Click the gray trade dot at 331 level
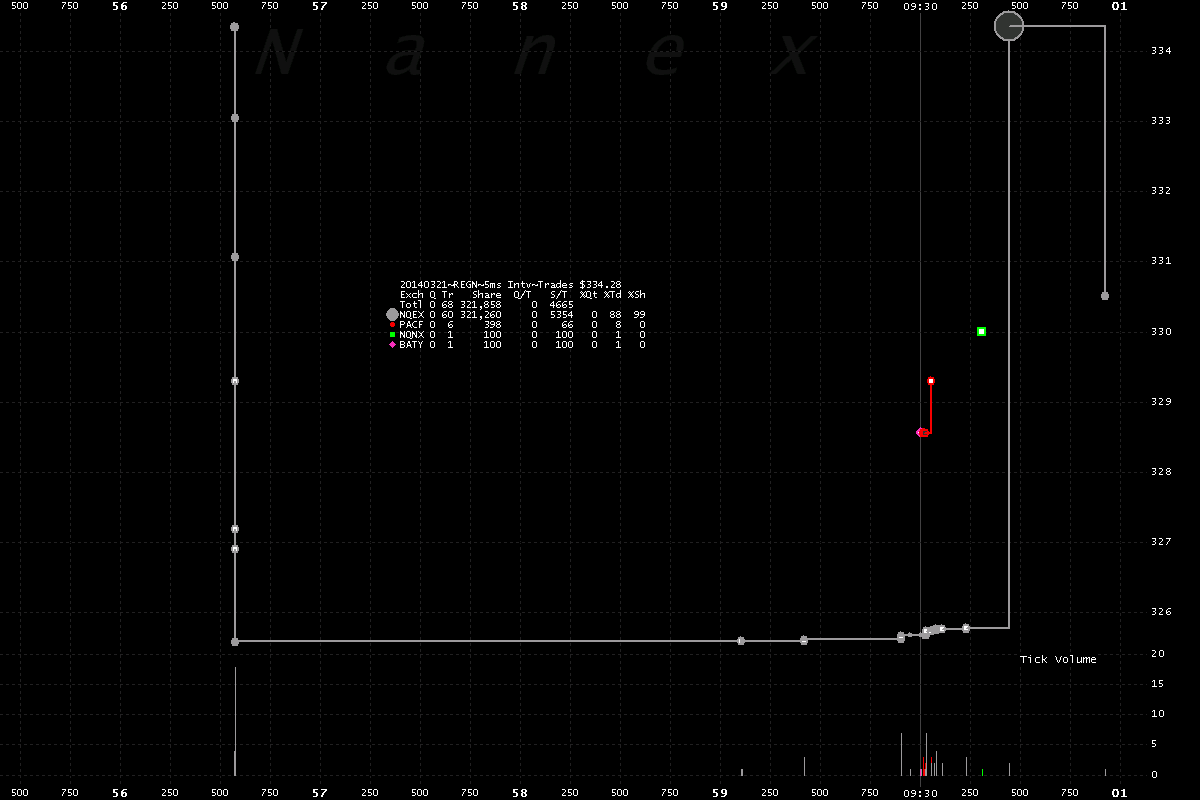 pyautogui.click(x=235, y=257)
